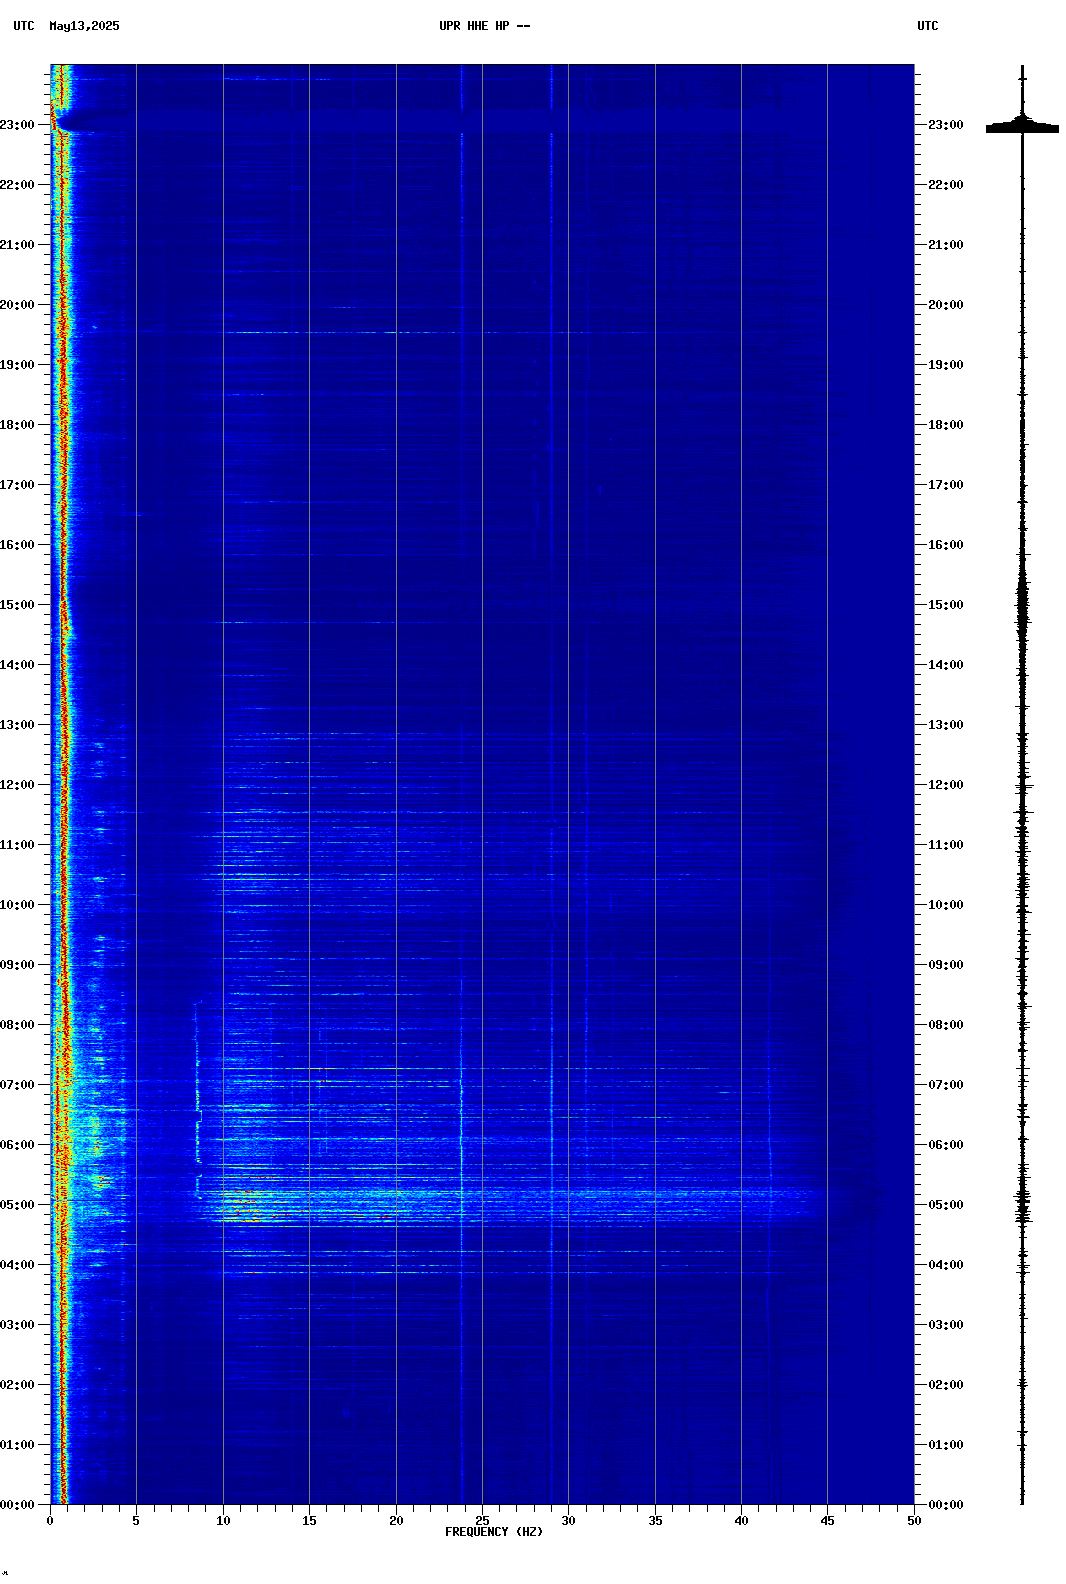Click the 09:00 label on the right time axis
This screenshot has height=1584, width=1066.
[x=946, y=965]
